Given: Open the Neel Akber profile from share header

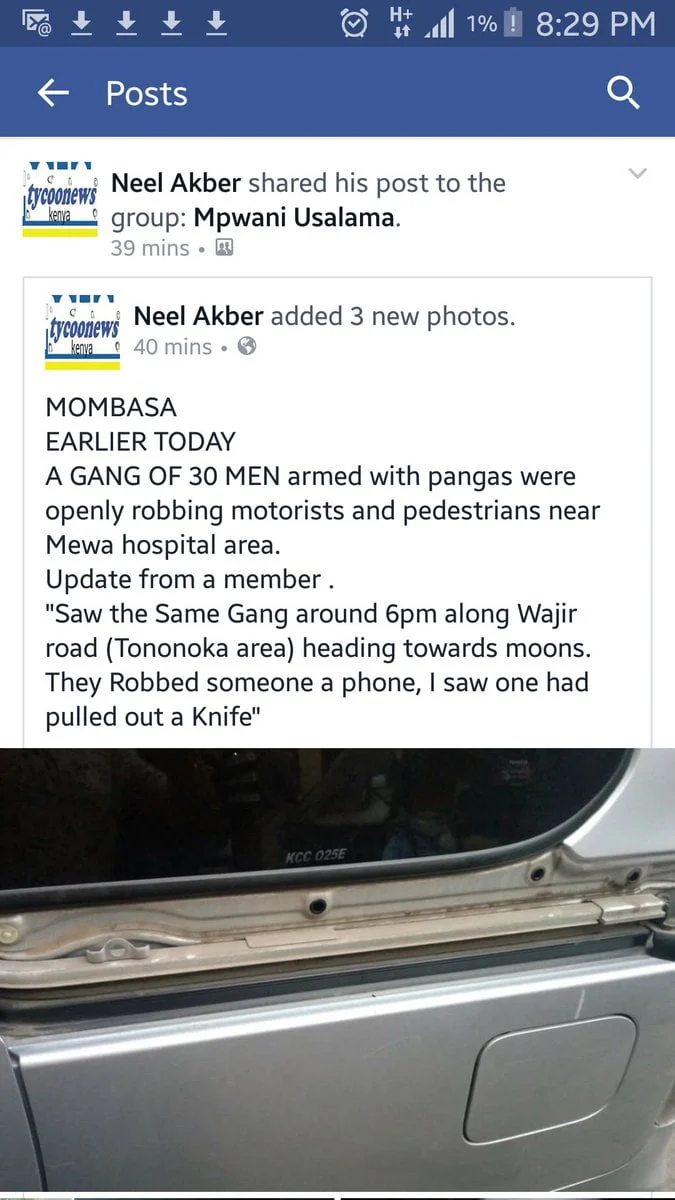Looking at the screenshot, I should [176, 183].
